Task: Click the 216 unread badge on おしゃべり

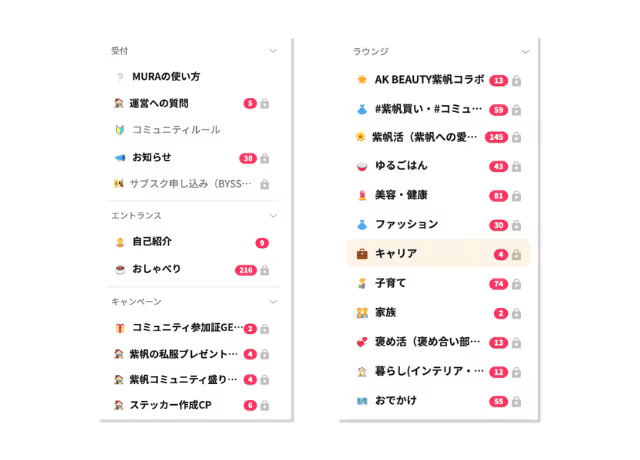Action: tap(246, 270)
